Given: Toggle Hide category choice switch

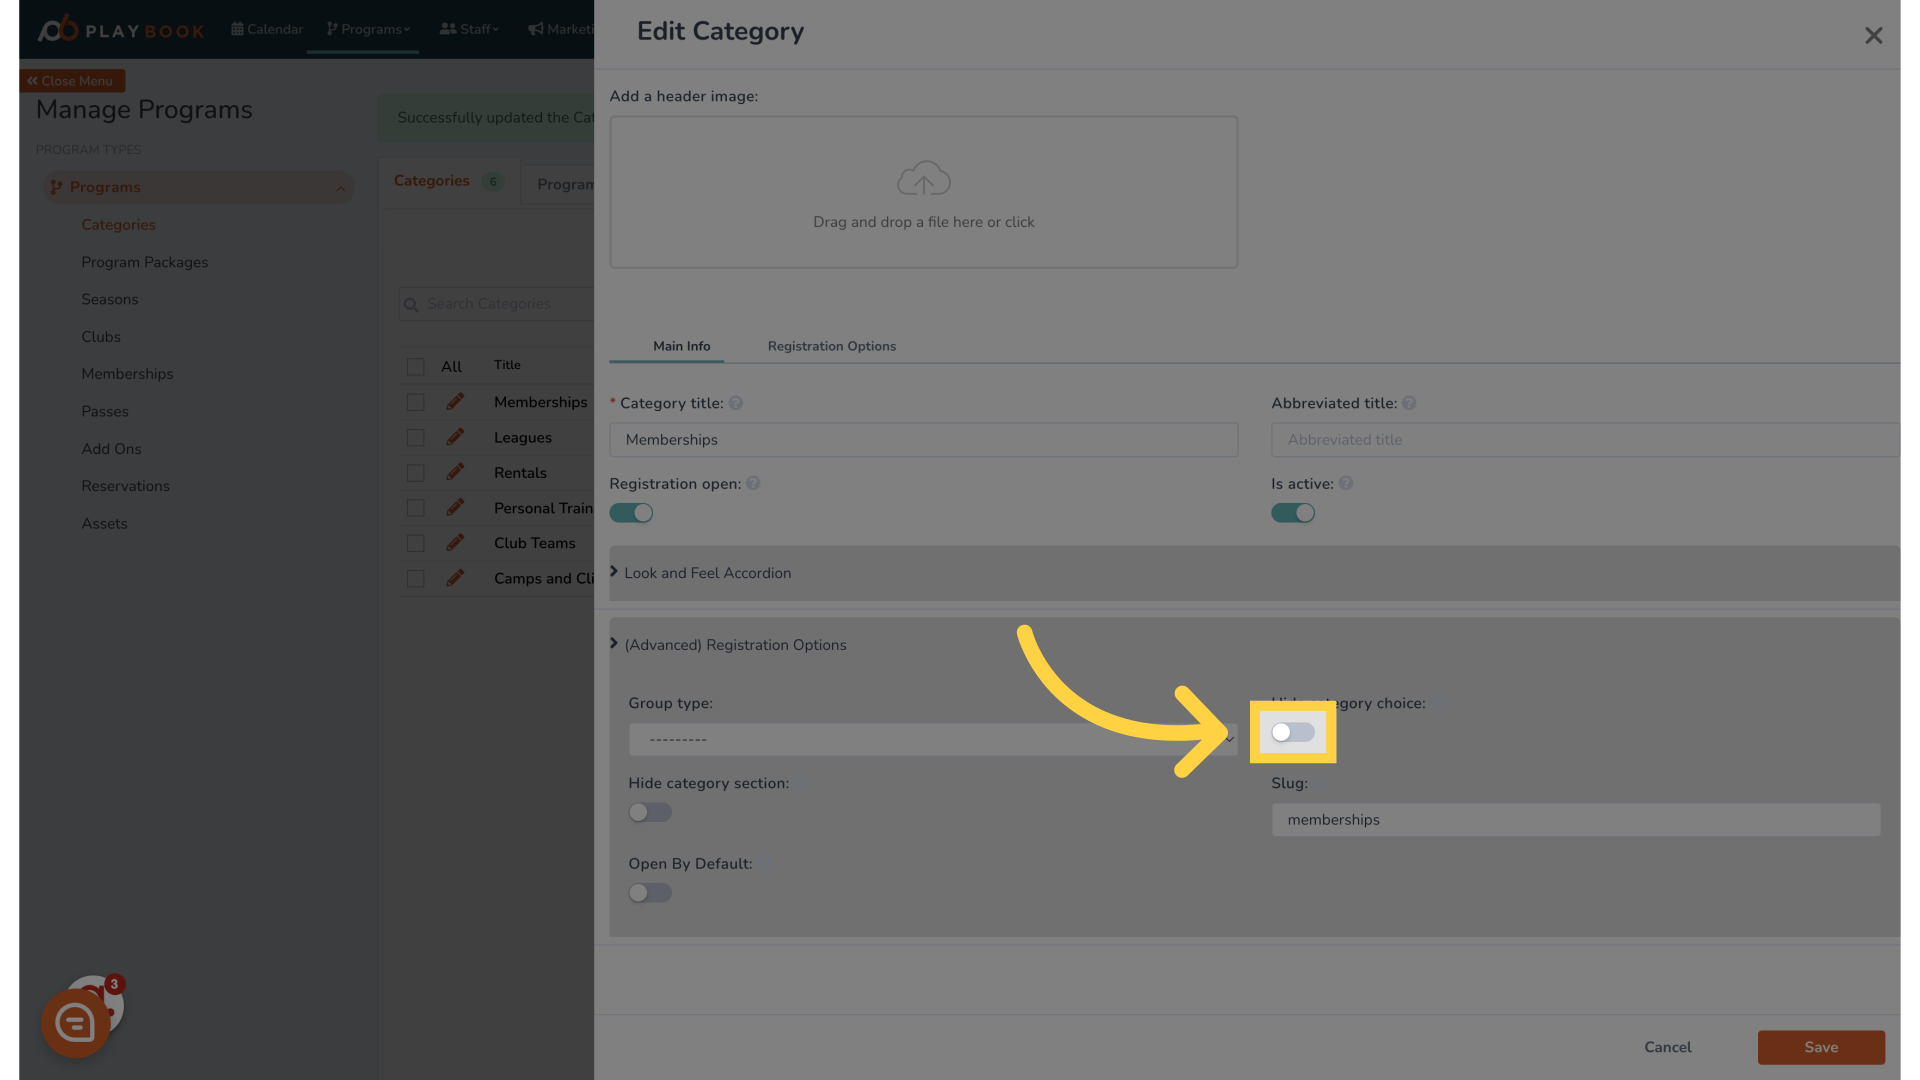Looking at the screenshot, I should (1293, 733).
